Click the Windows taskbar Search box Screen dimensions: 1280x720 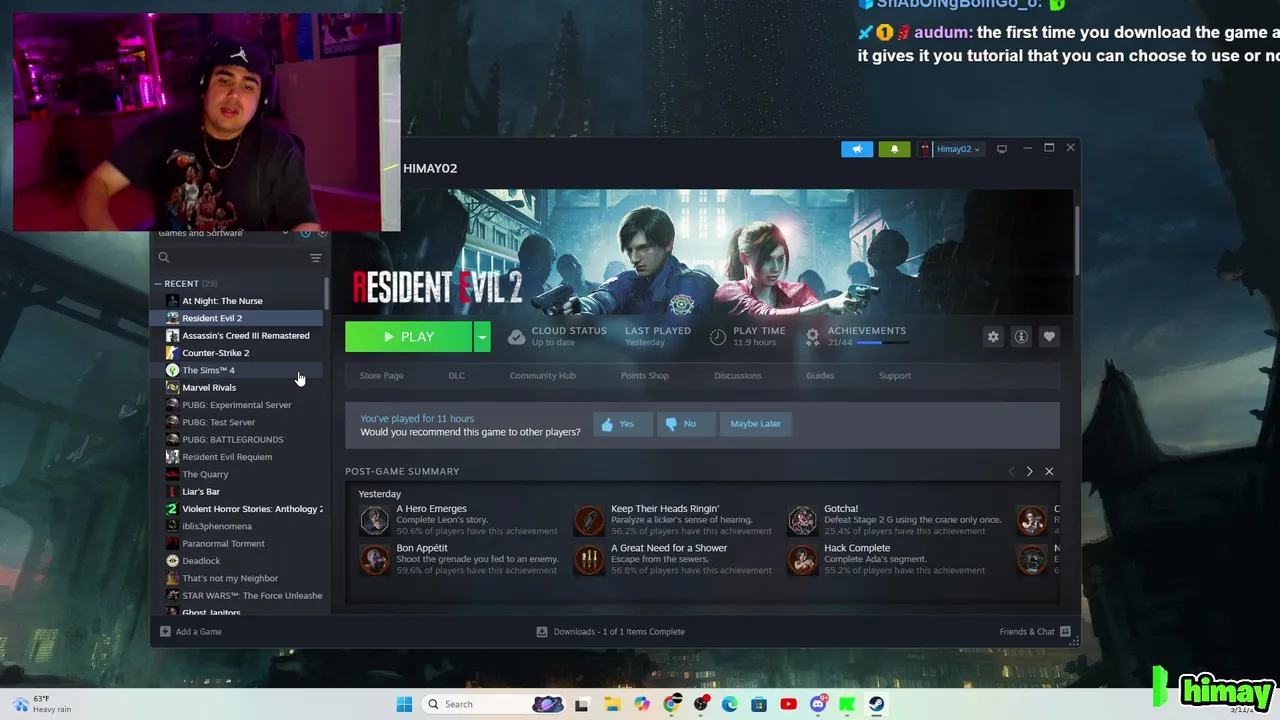pyautogui.click(x=492, y=704)
